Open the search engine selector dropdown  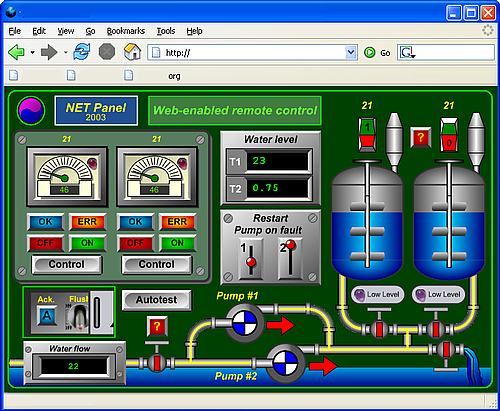(x=407, y=53)
